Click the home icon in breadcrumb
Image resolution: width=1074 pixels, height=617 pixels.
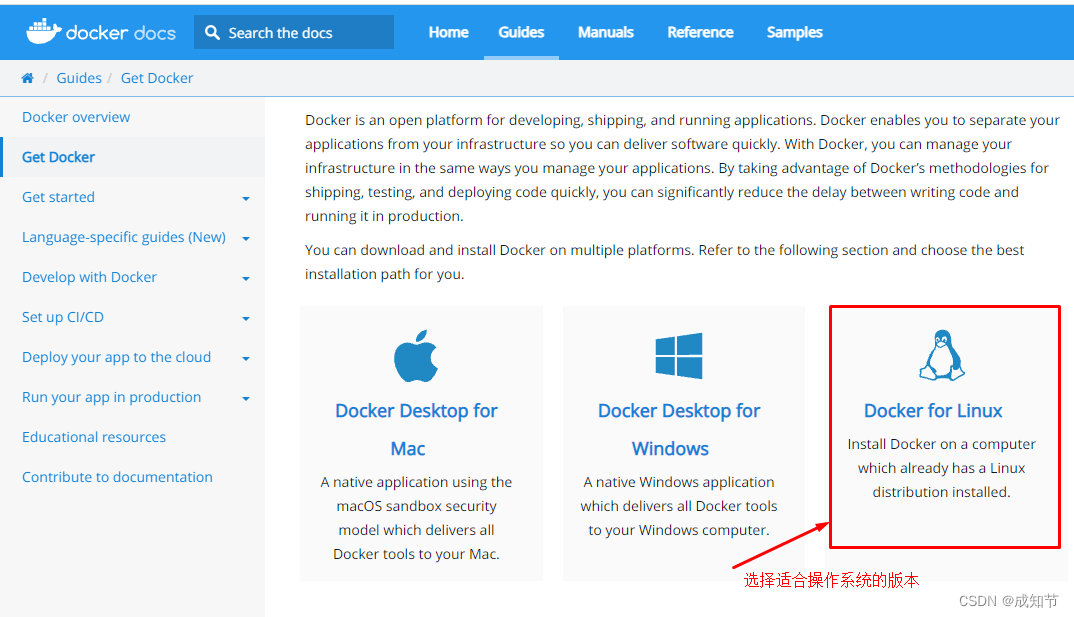(x=27, y=78)
